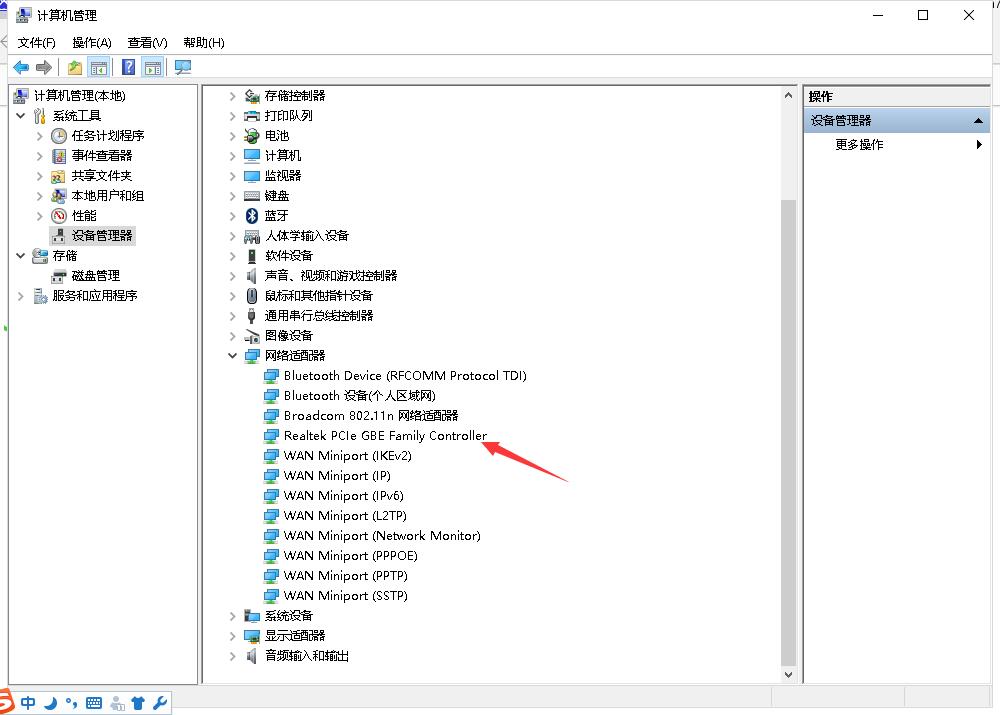
Task: Click the scroll down arrow of device list
Action: [x=788, y=675]
